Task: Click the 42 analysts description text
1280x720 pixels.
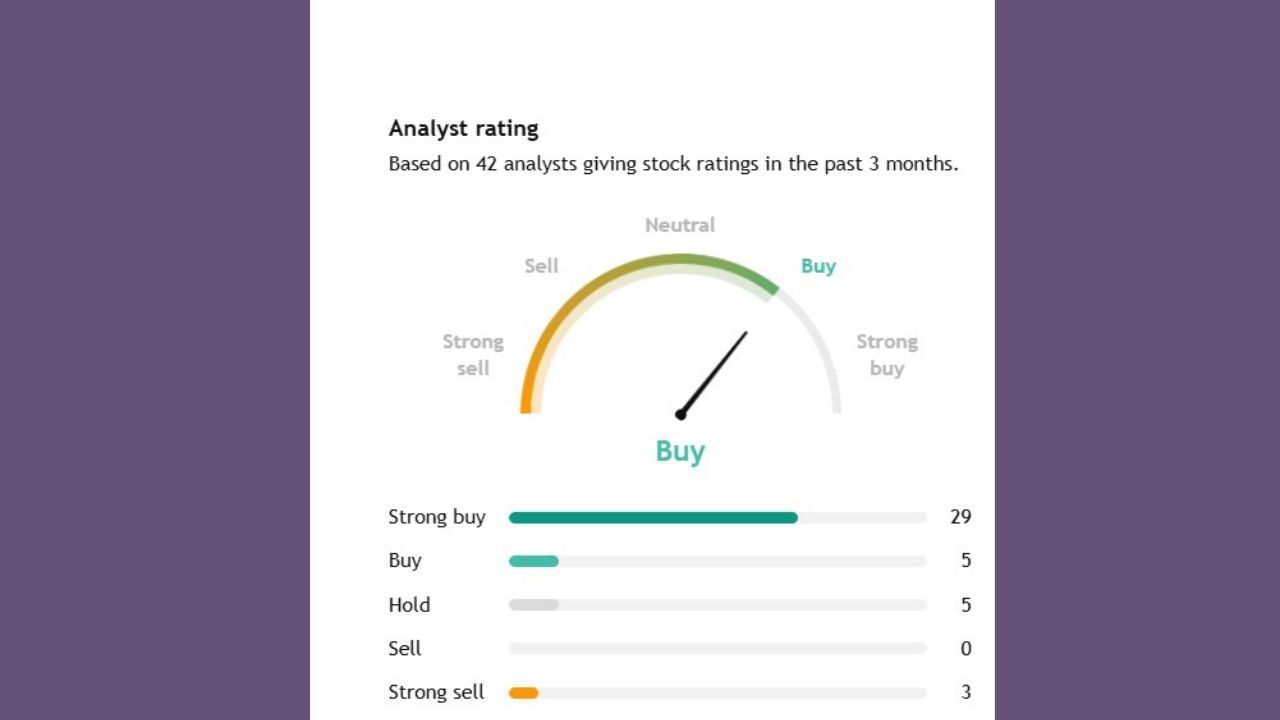Action: [x=673, y=164]
